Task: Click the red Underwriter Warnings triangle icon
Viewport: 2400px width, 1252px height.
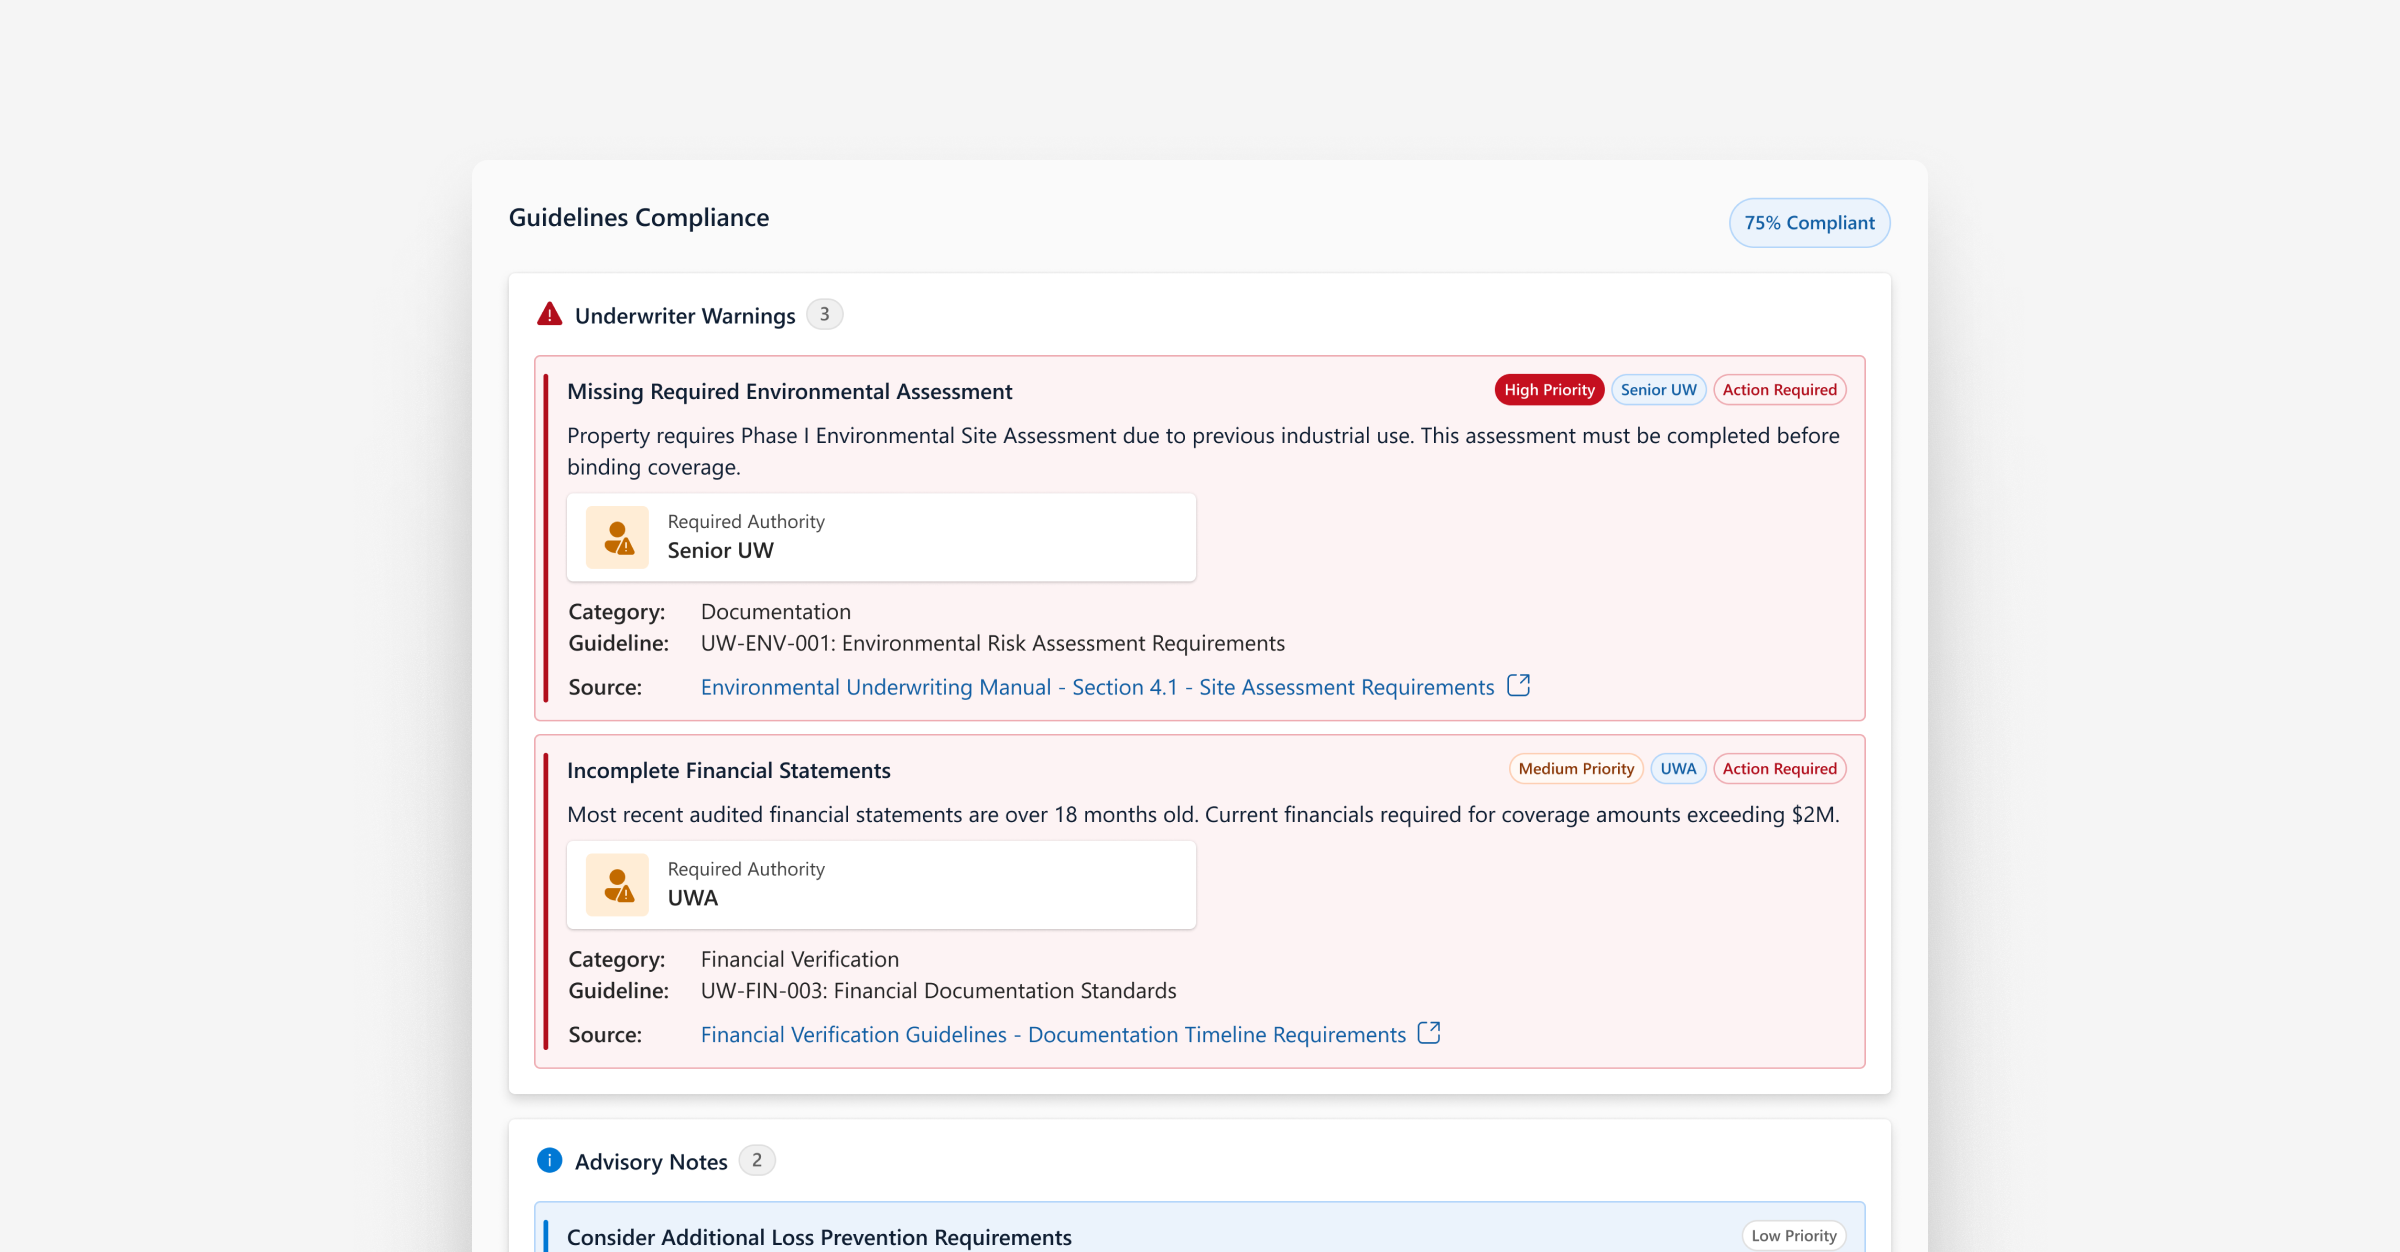Action: point(549,315)
